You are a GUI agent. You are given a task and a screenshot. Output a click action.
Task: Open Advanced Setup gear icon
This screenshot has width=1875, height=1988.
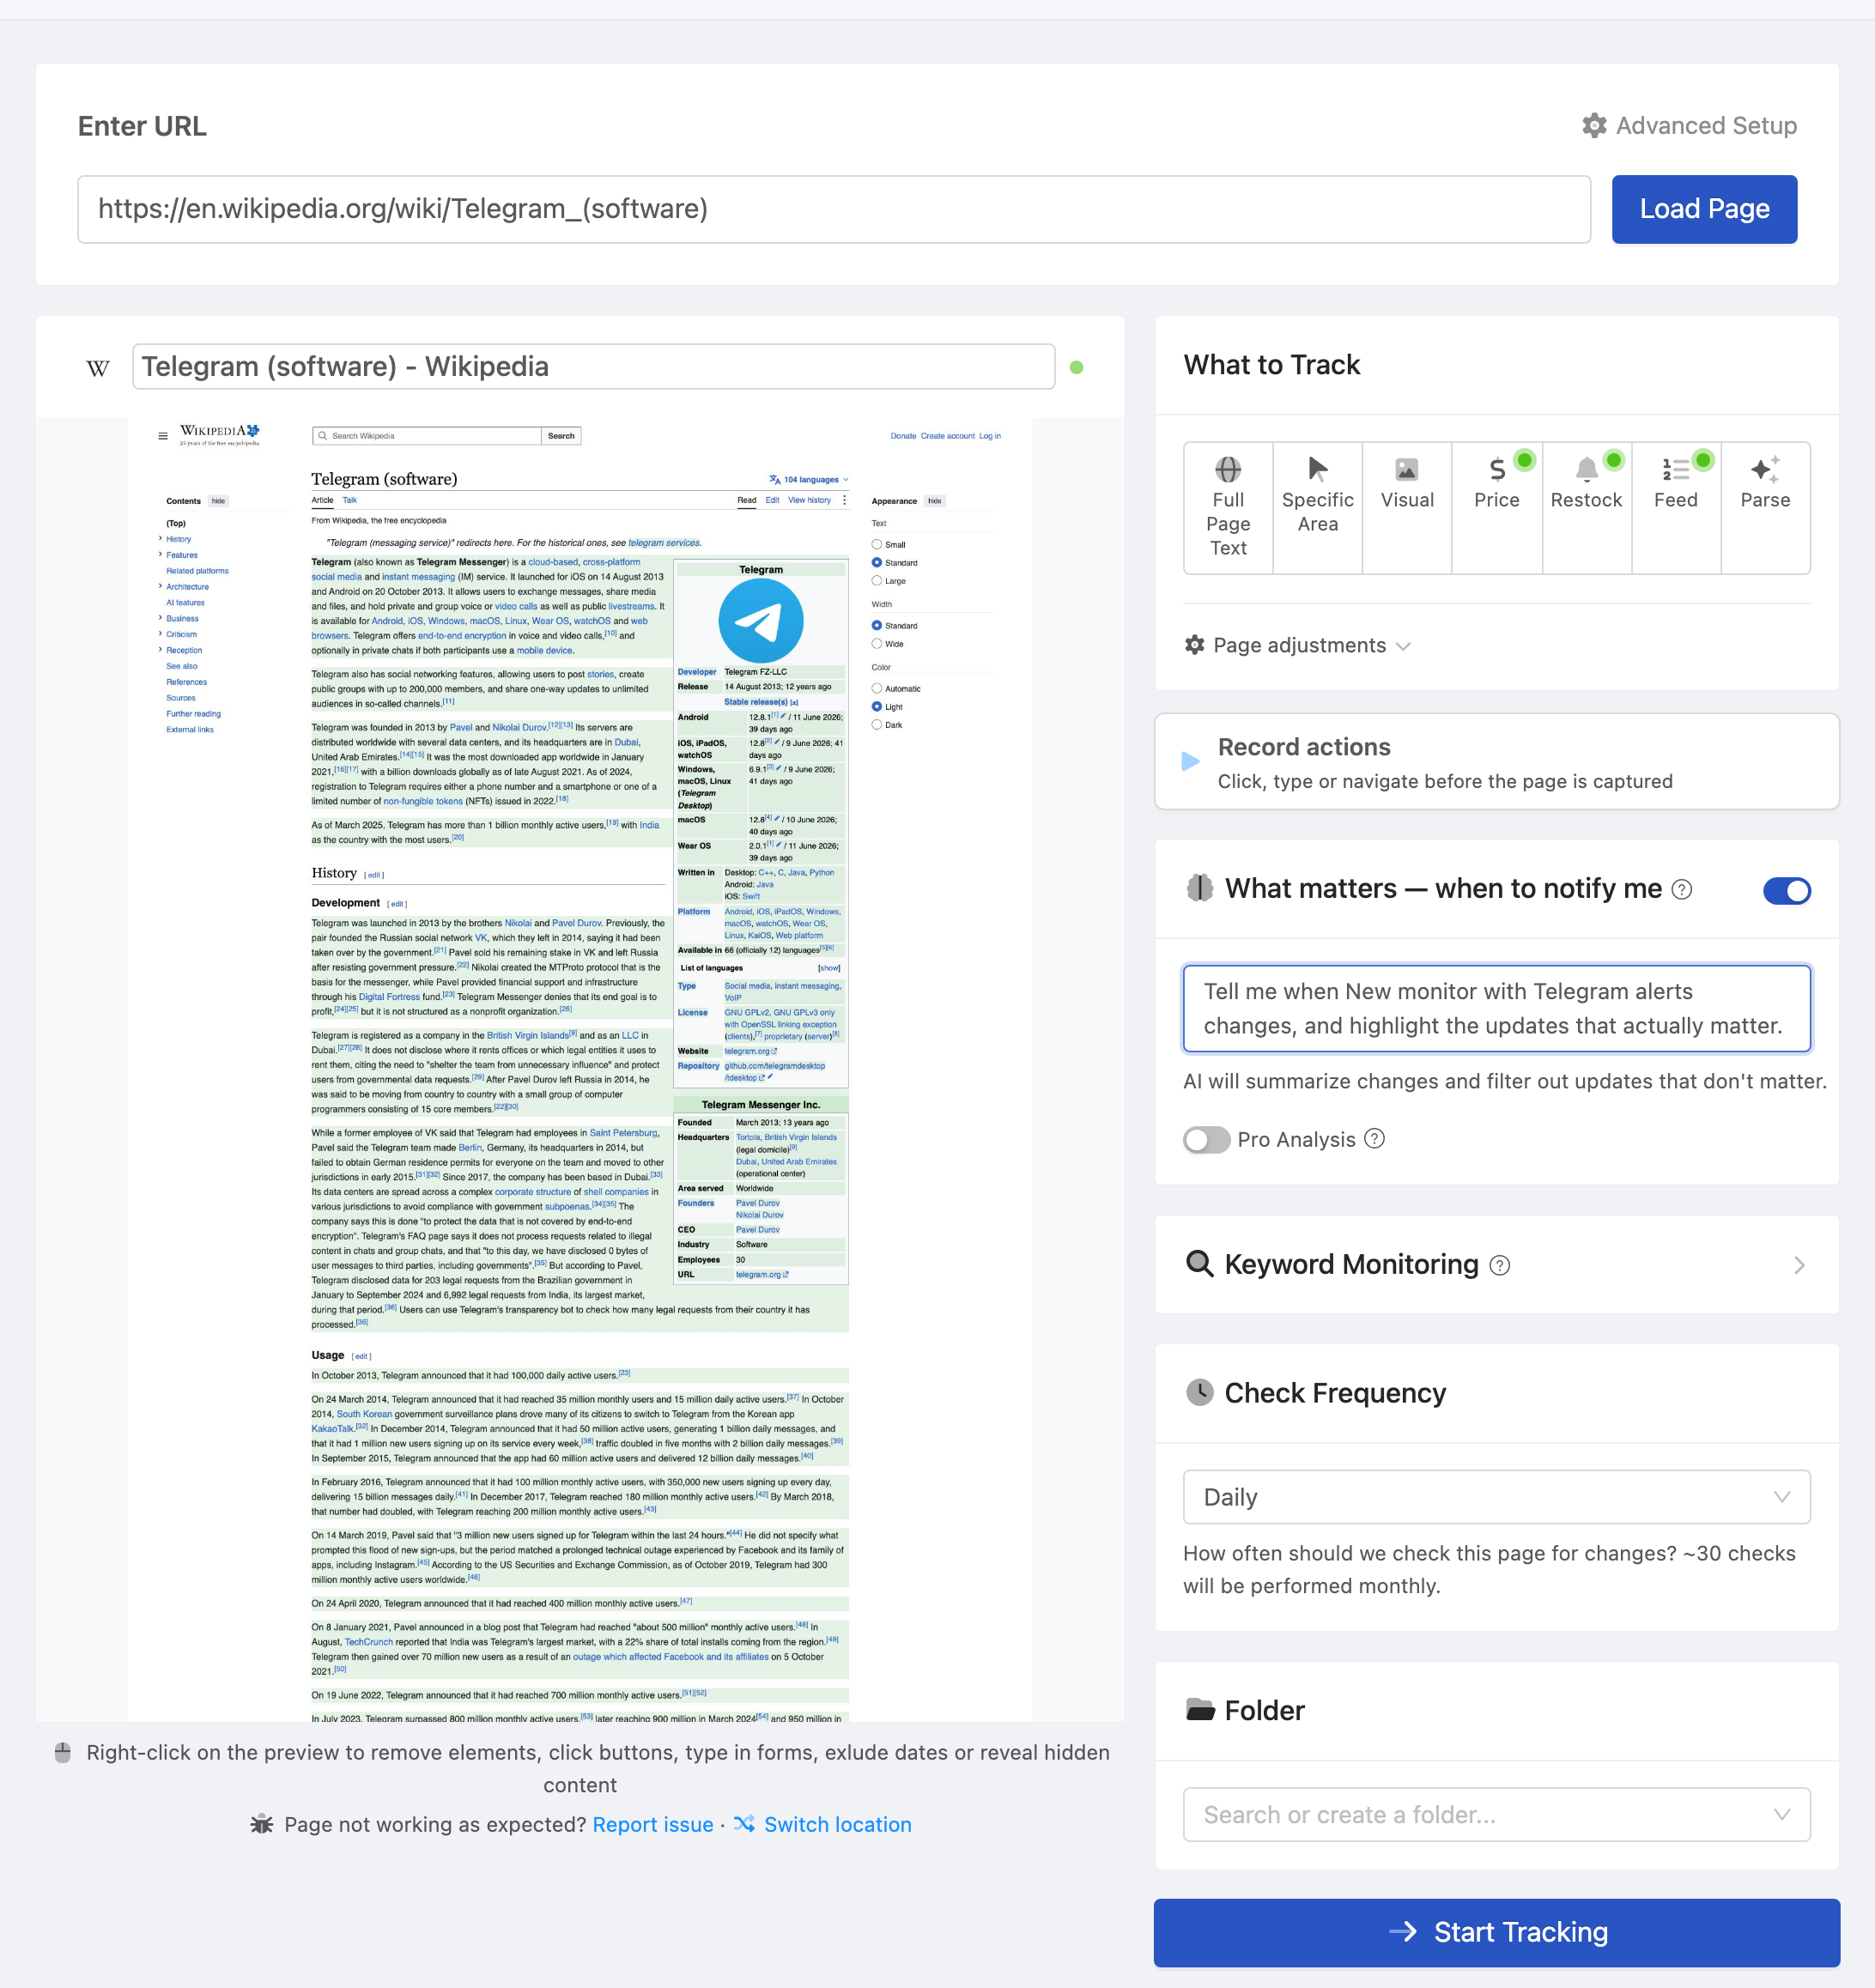tap(1594, 126)
